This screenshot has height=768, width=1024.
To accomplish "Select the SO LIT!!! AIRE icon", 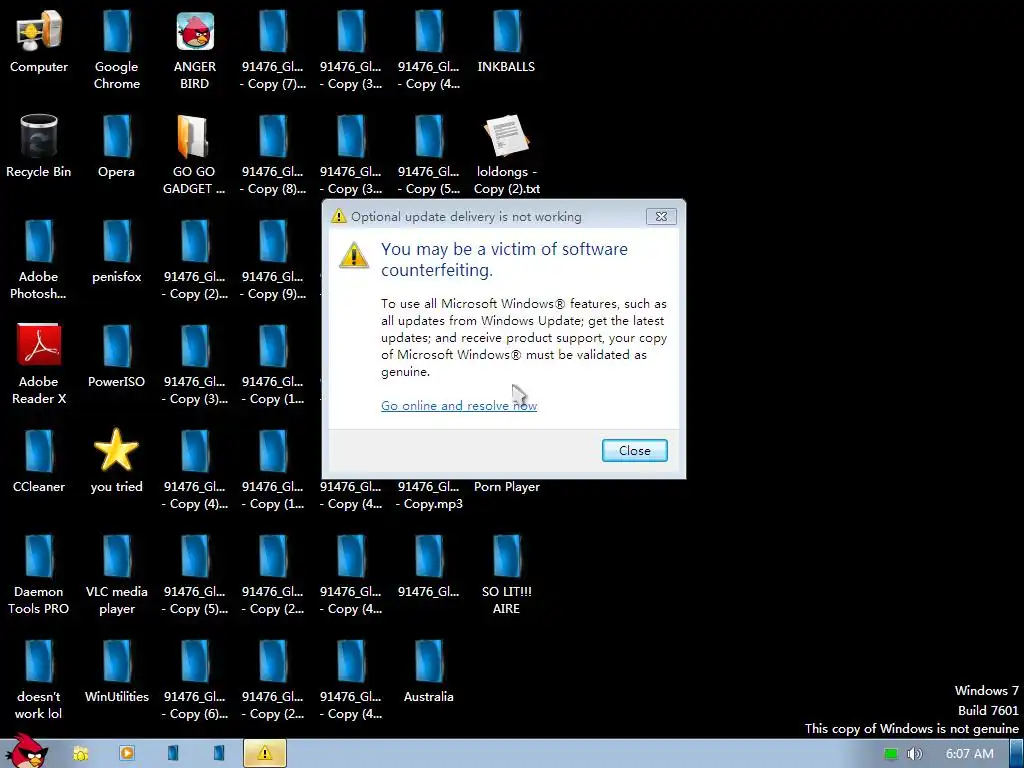I will tap(506, 575).
